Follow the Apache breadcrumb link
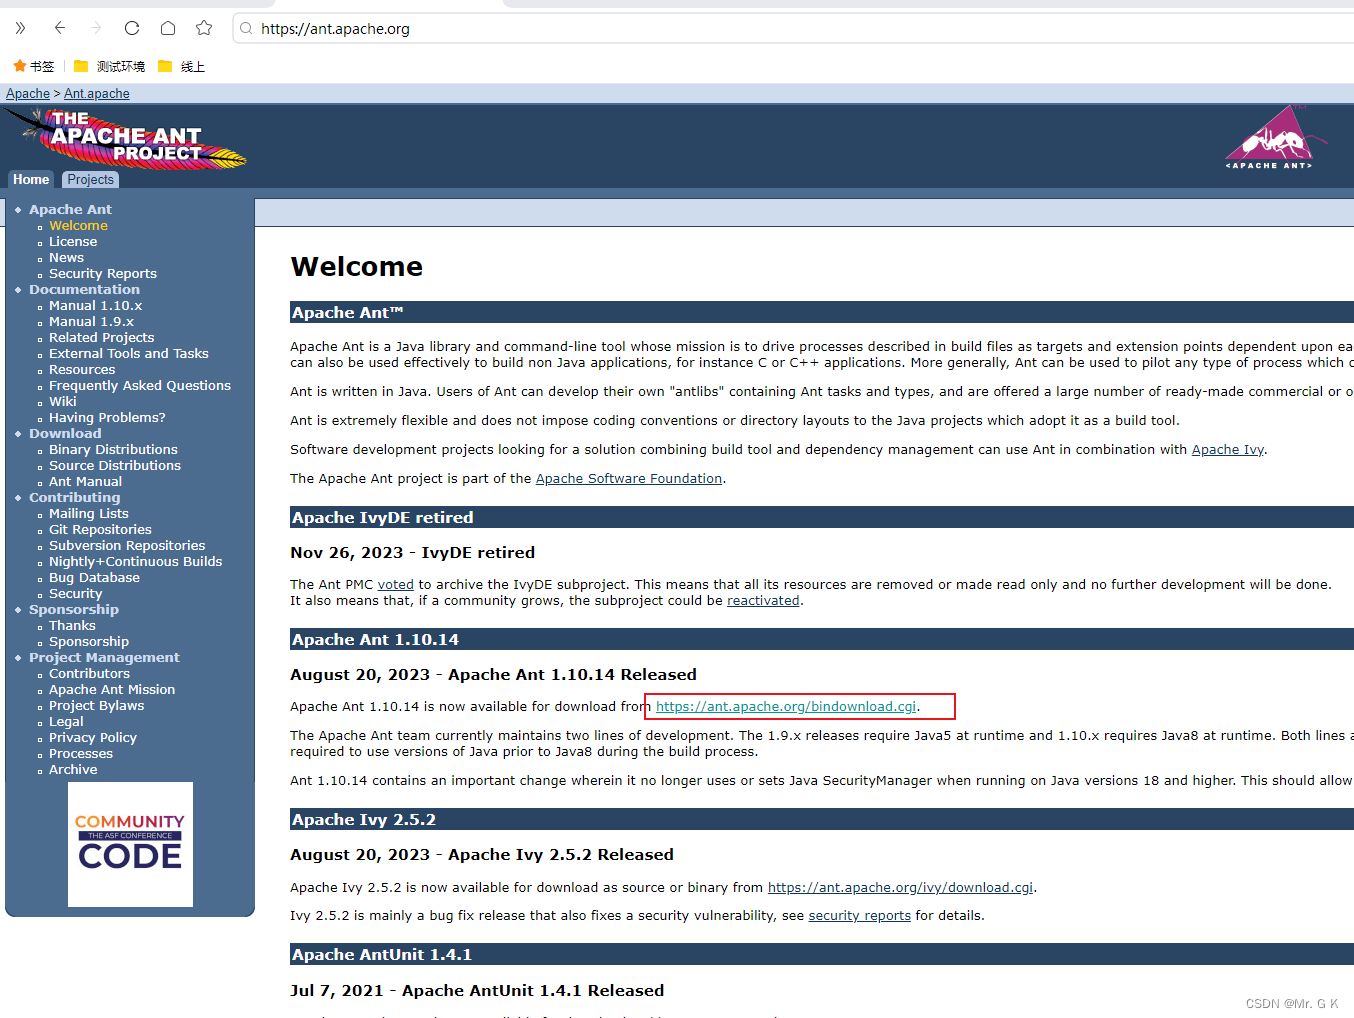The image size is (1354, 1018). pyautogui.click(x=28, y=94)
